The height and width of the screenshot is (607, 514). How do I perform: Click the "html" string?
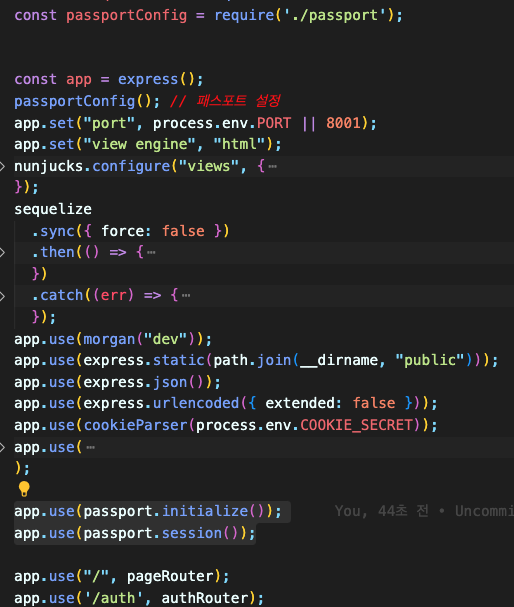pos(239,144)
